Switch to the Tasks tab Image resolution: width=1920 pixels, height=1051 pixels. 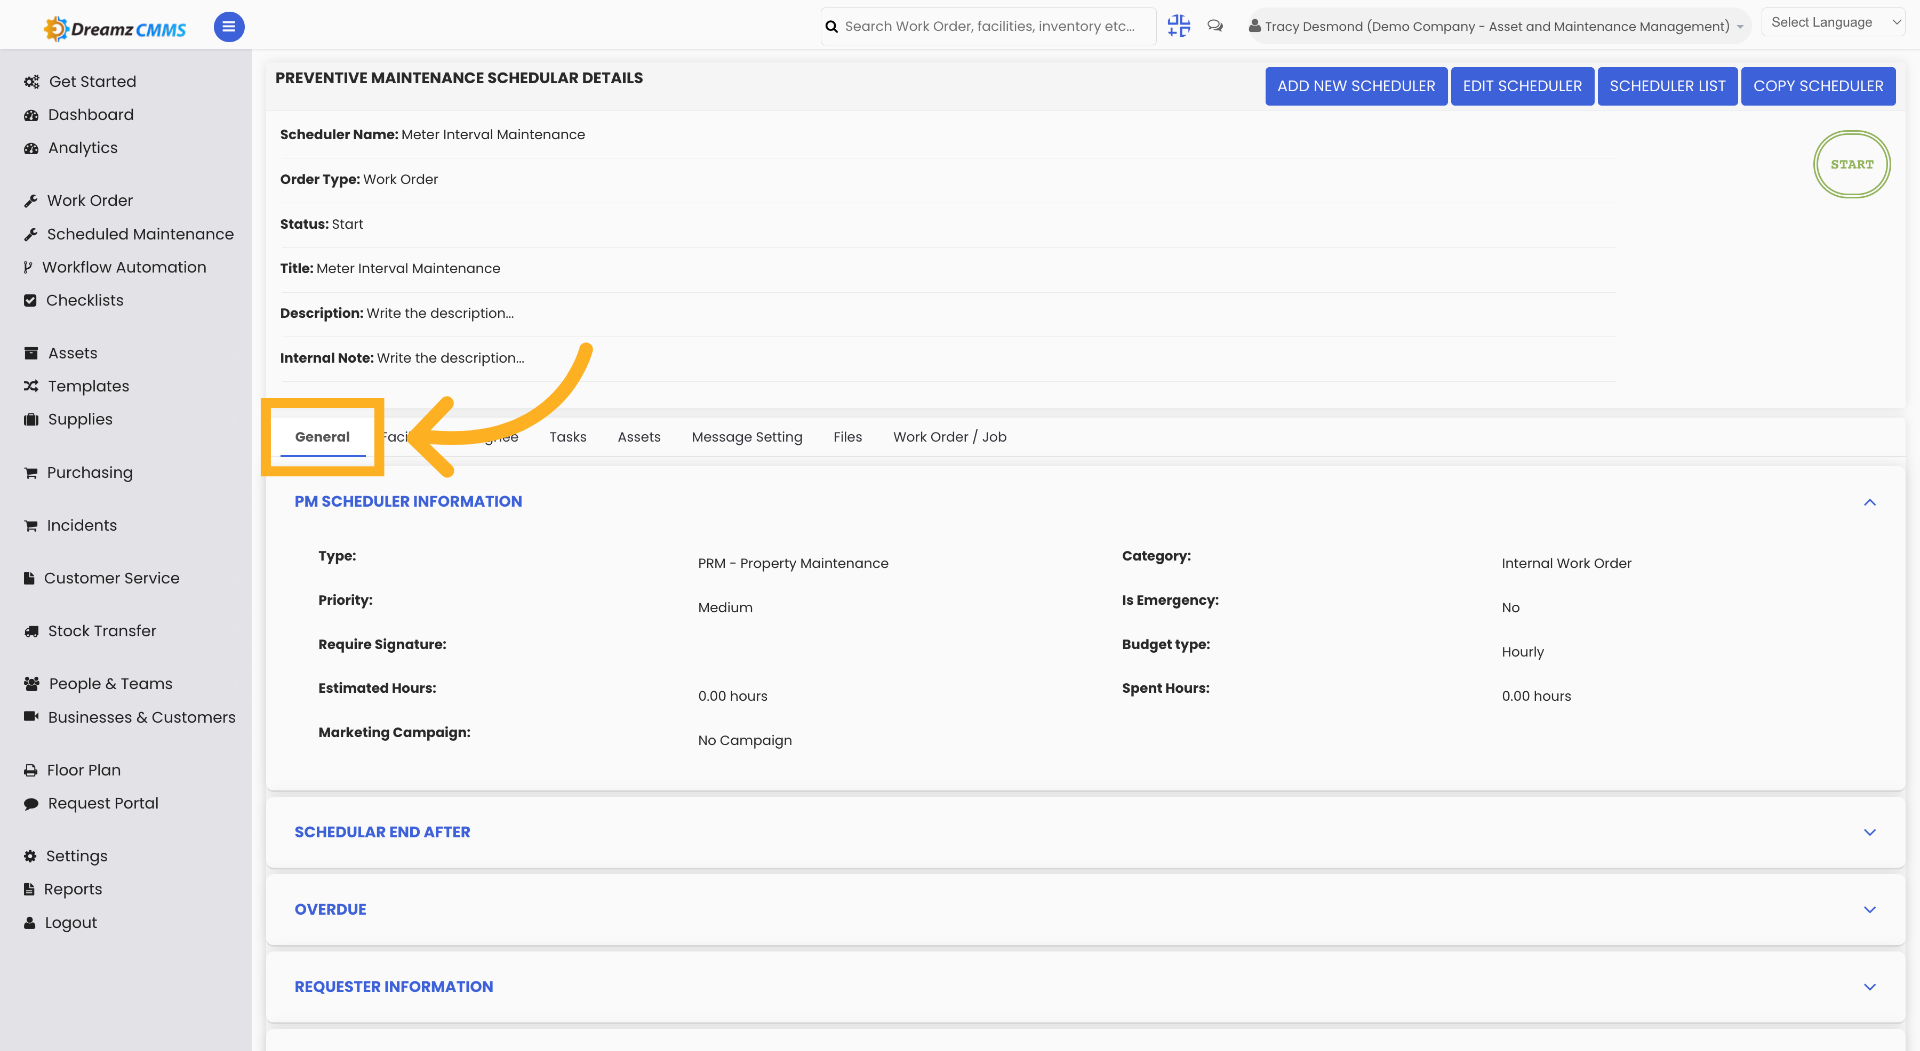[567, 437]
